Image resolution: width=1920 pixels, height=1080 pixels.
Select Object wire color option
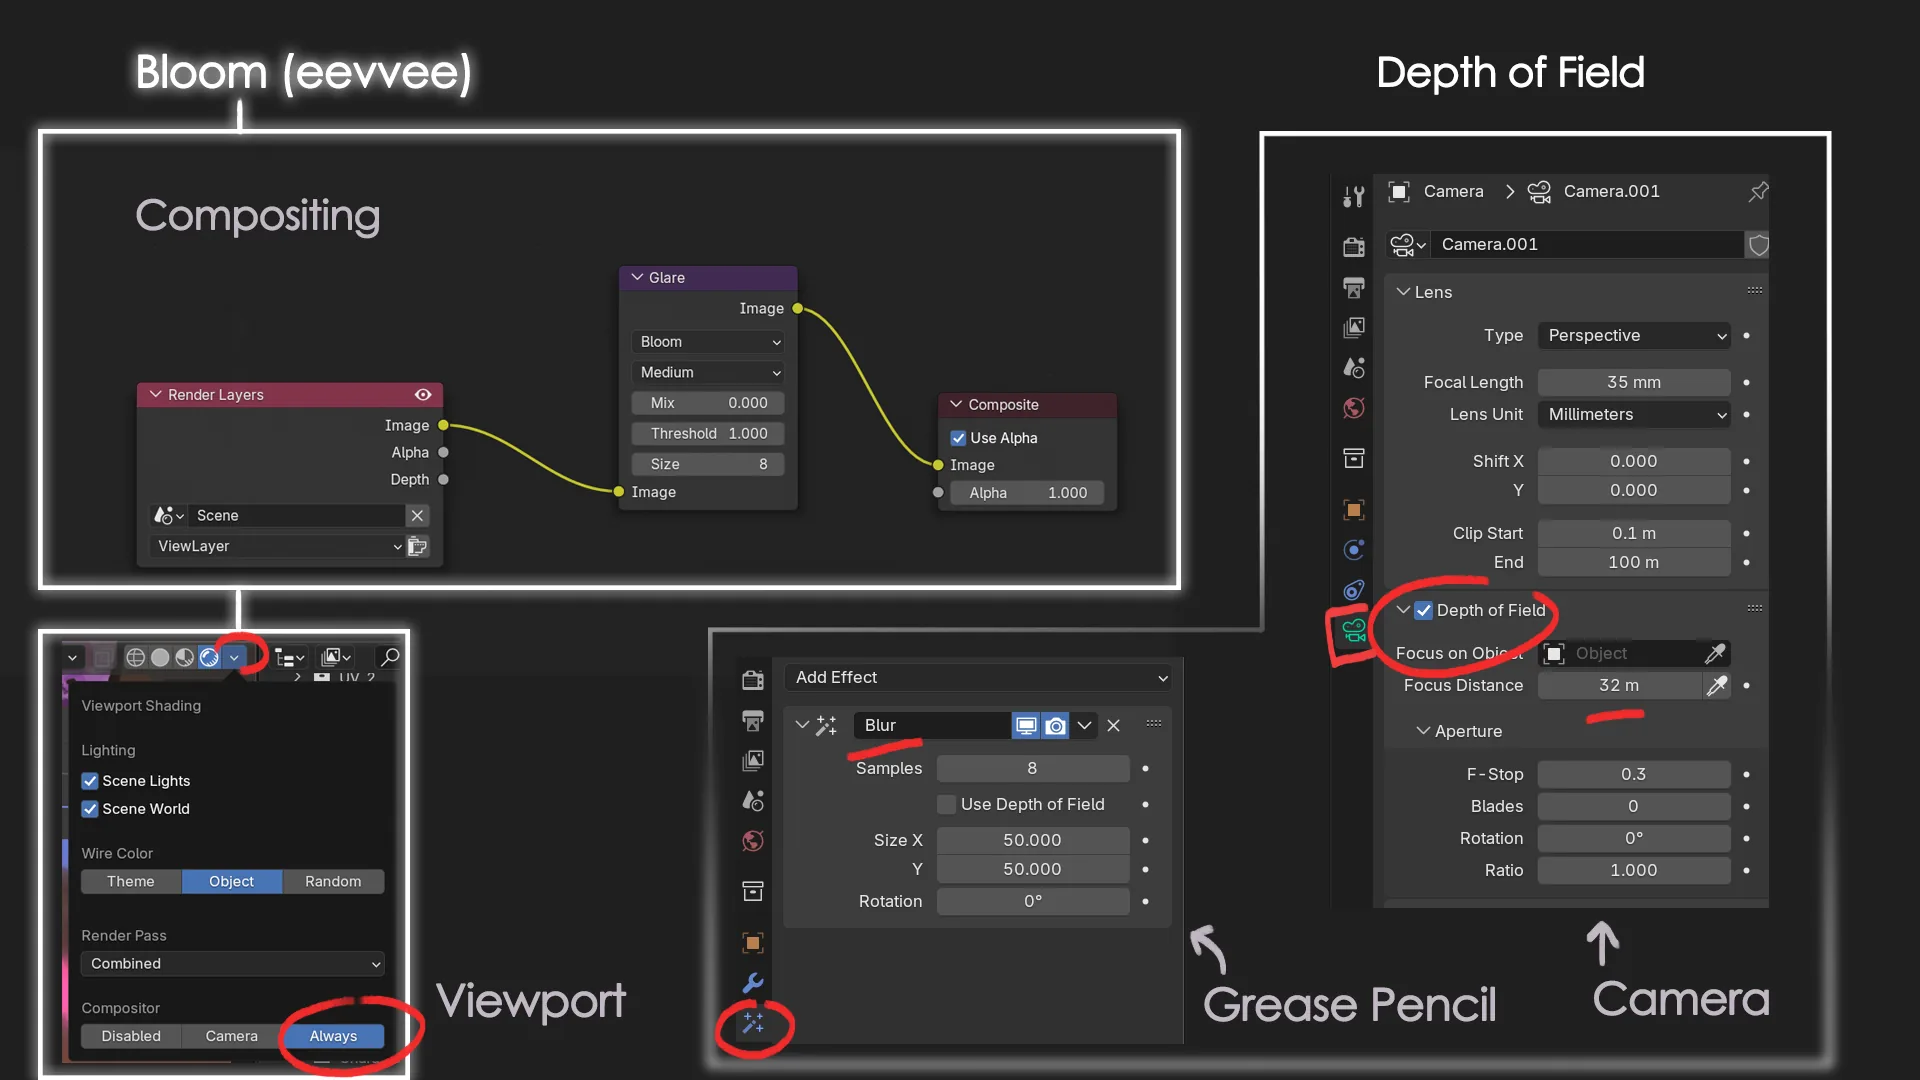[231, 881]
